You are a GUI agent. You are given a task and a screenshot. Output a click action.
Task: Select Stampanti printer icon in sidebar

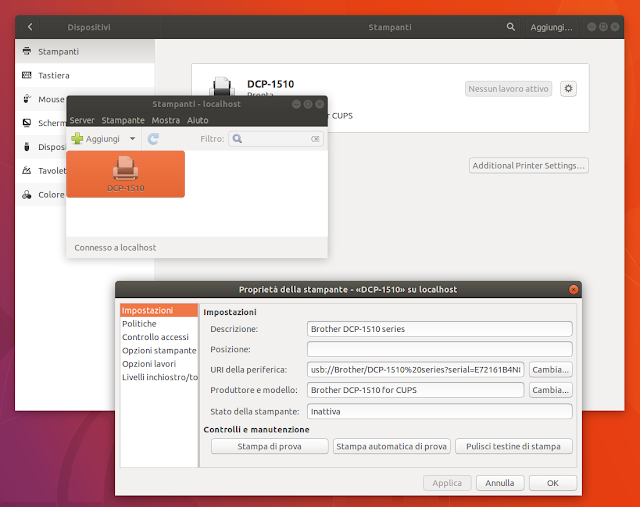(27, 51)
